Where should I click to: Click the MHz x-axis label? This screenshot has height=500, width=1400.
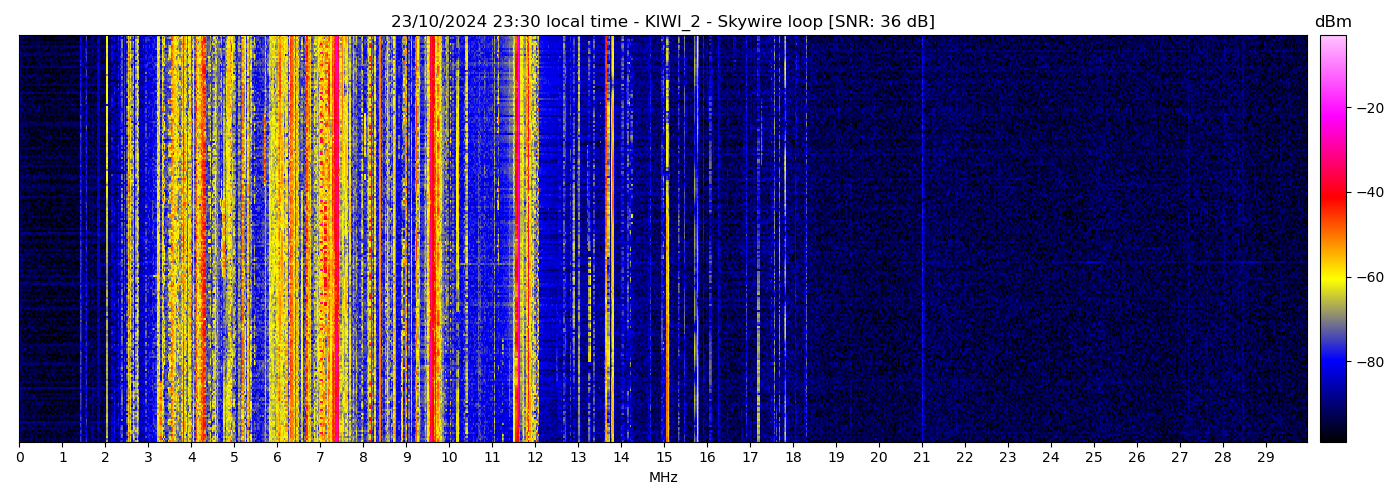[x=663, y=478]
